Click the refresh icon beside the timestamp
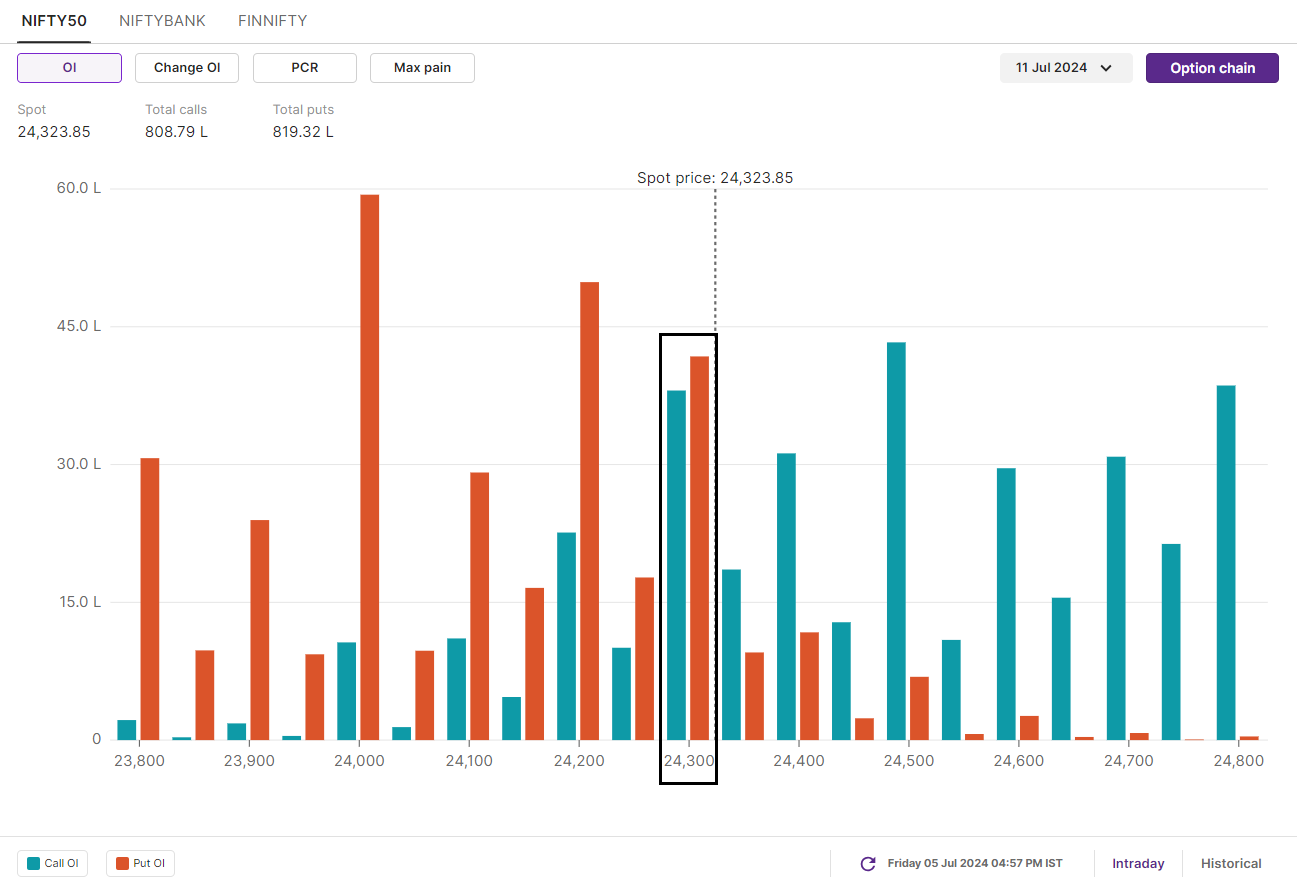 868,863
